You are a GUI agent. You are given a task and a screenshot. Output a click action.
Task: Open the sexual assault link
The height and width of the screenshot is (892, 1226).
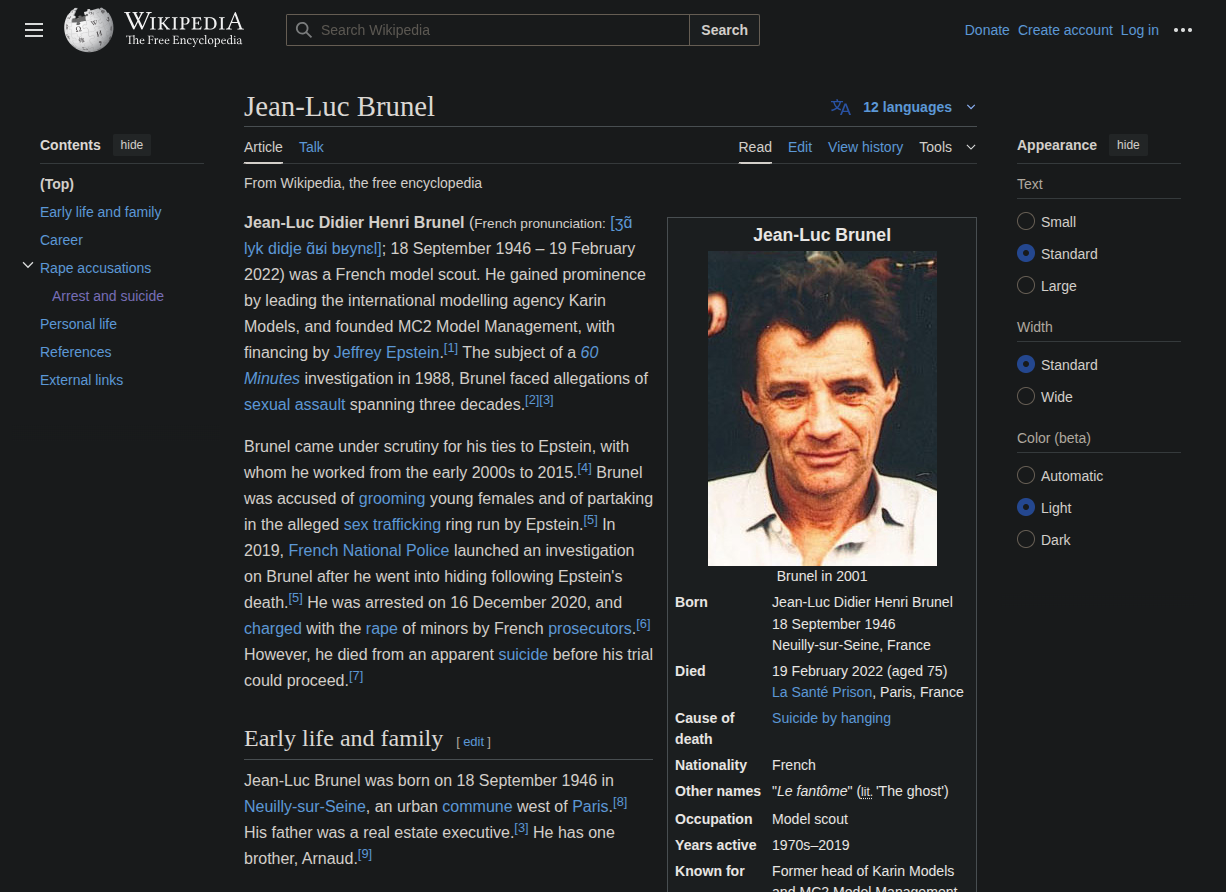[294, 404]
